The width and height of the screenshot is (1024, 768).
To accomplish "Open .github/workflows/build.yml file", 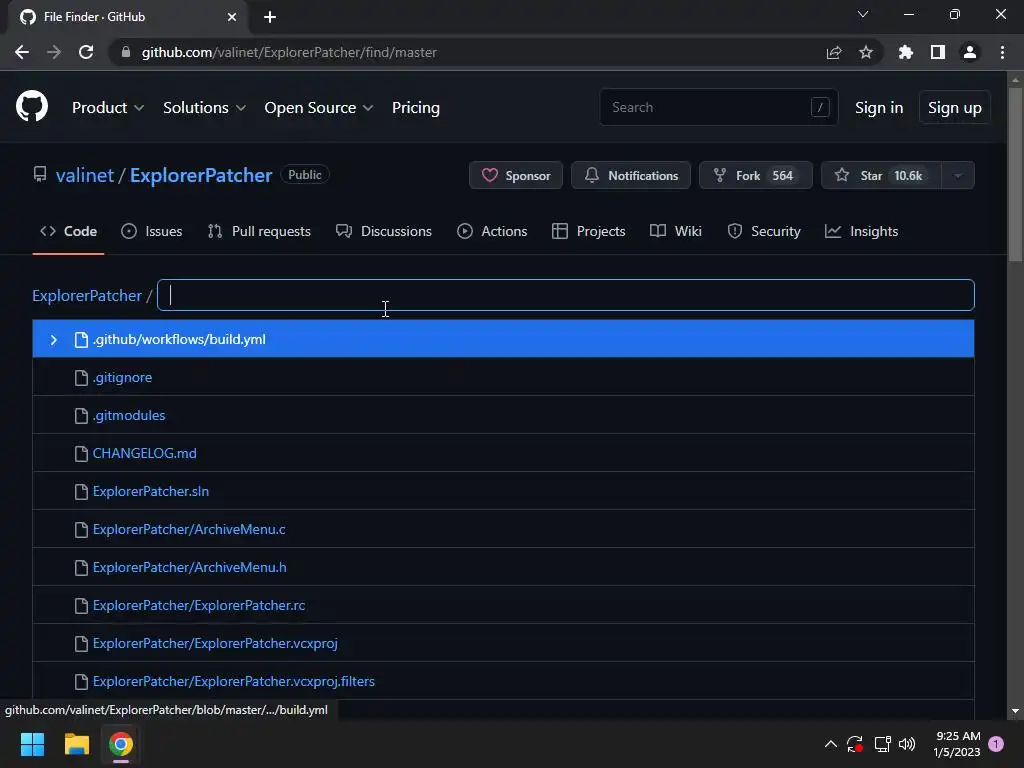I will click(179, 340).
